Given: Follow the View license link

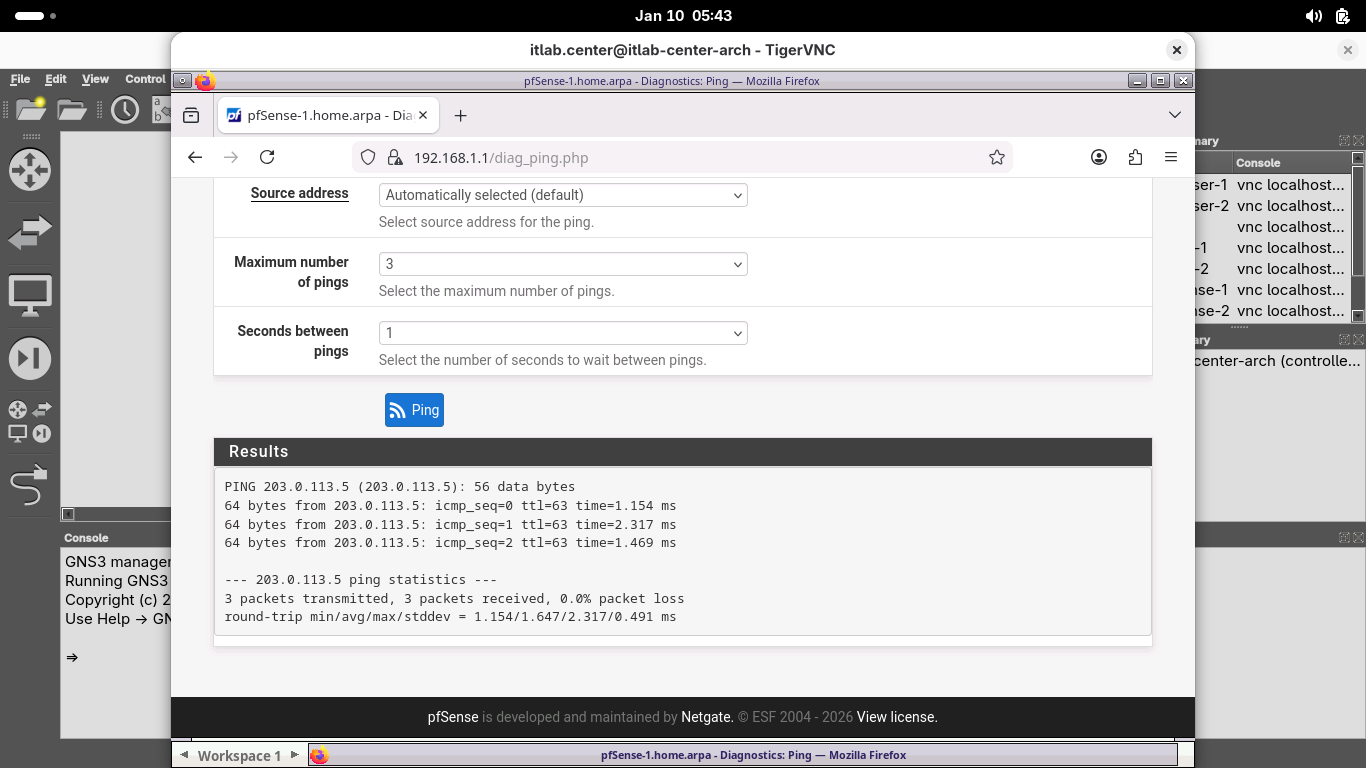Looking at the screenshot, I should (x=897, y=717).
